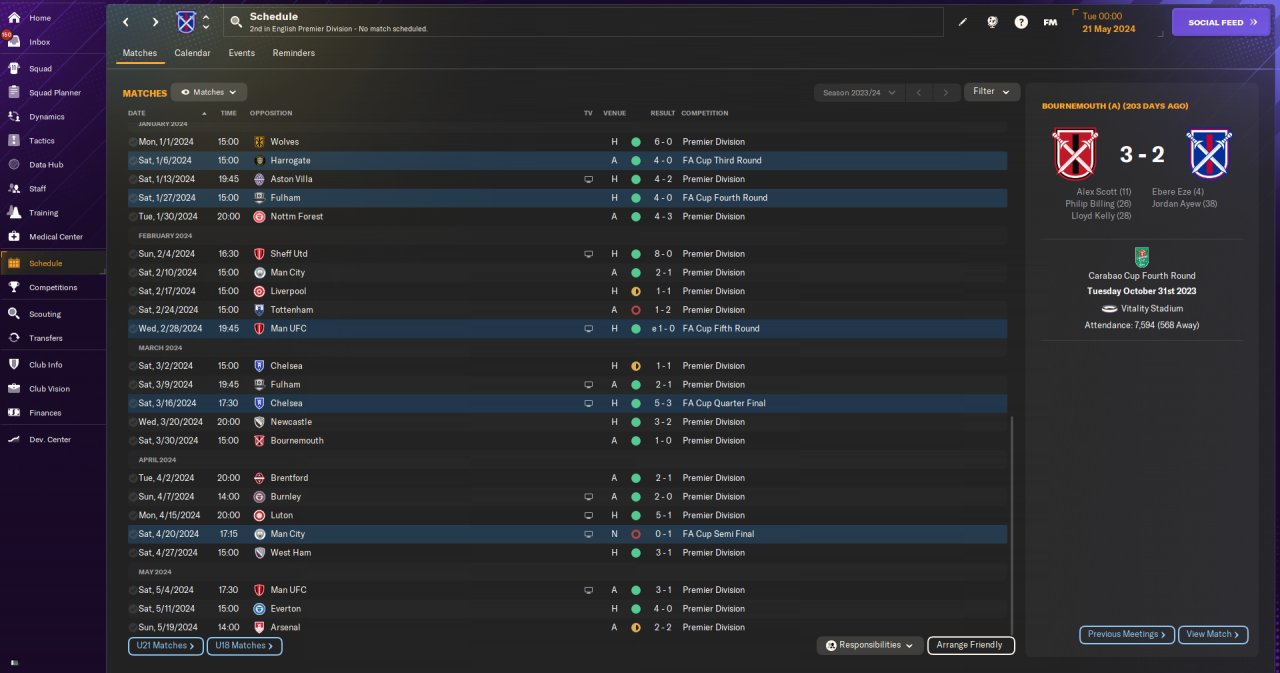1280x673 pixels.
Task: Click the Arrange Friendly button
Action: point(971,645)
